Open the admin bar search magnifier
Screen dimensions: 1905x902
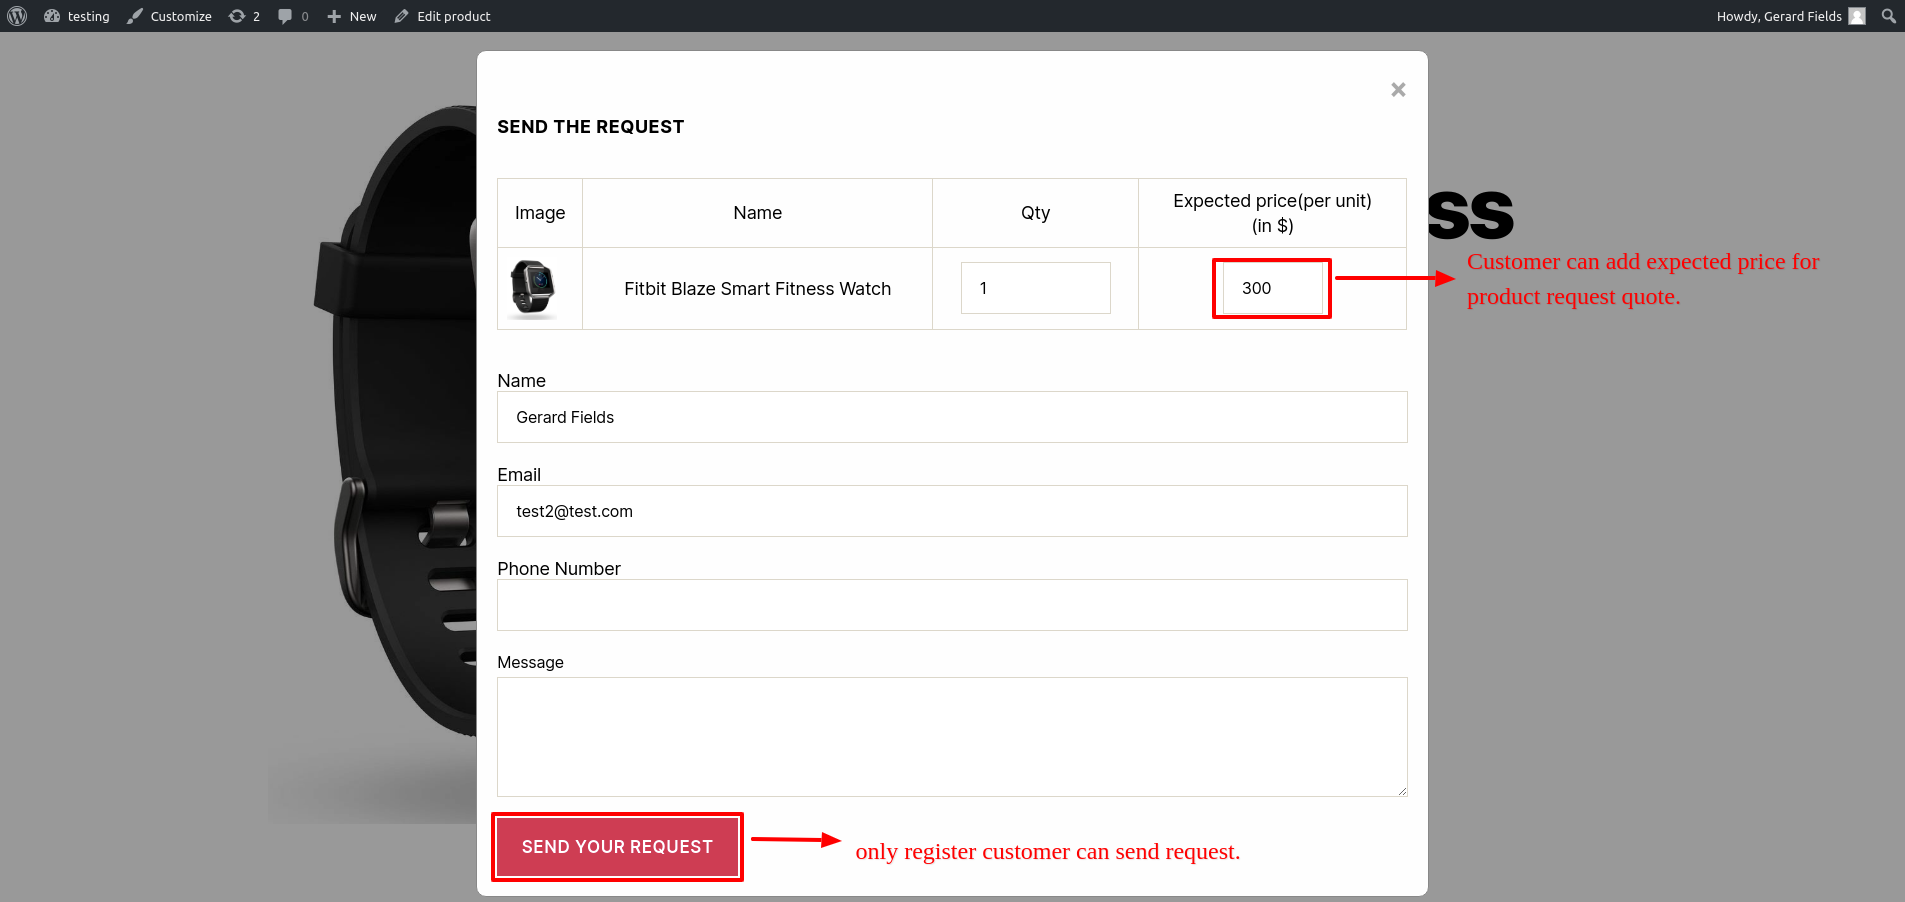[1888, 16]
